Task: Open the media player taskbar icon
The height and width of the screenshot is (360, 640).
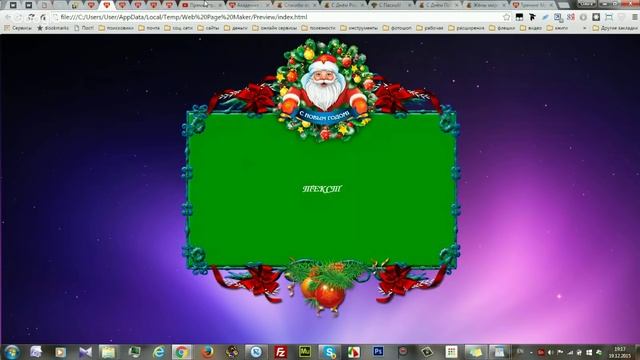Action: (60, 352)
